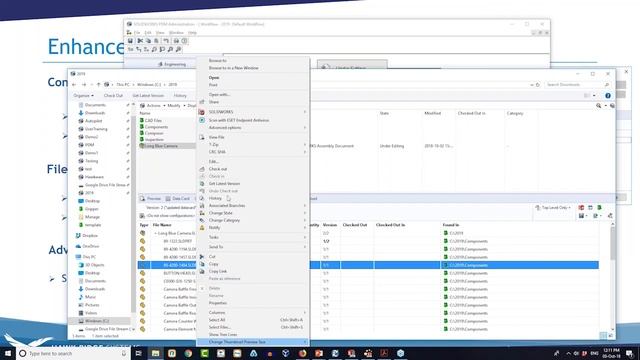
Task: Click the up-one-level arrow in Explorer
Action: click(98, 84)
